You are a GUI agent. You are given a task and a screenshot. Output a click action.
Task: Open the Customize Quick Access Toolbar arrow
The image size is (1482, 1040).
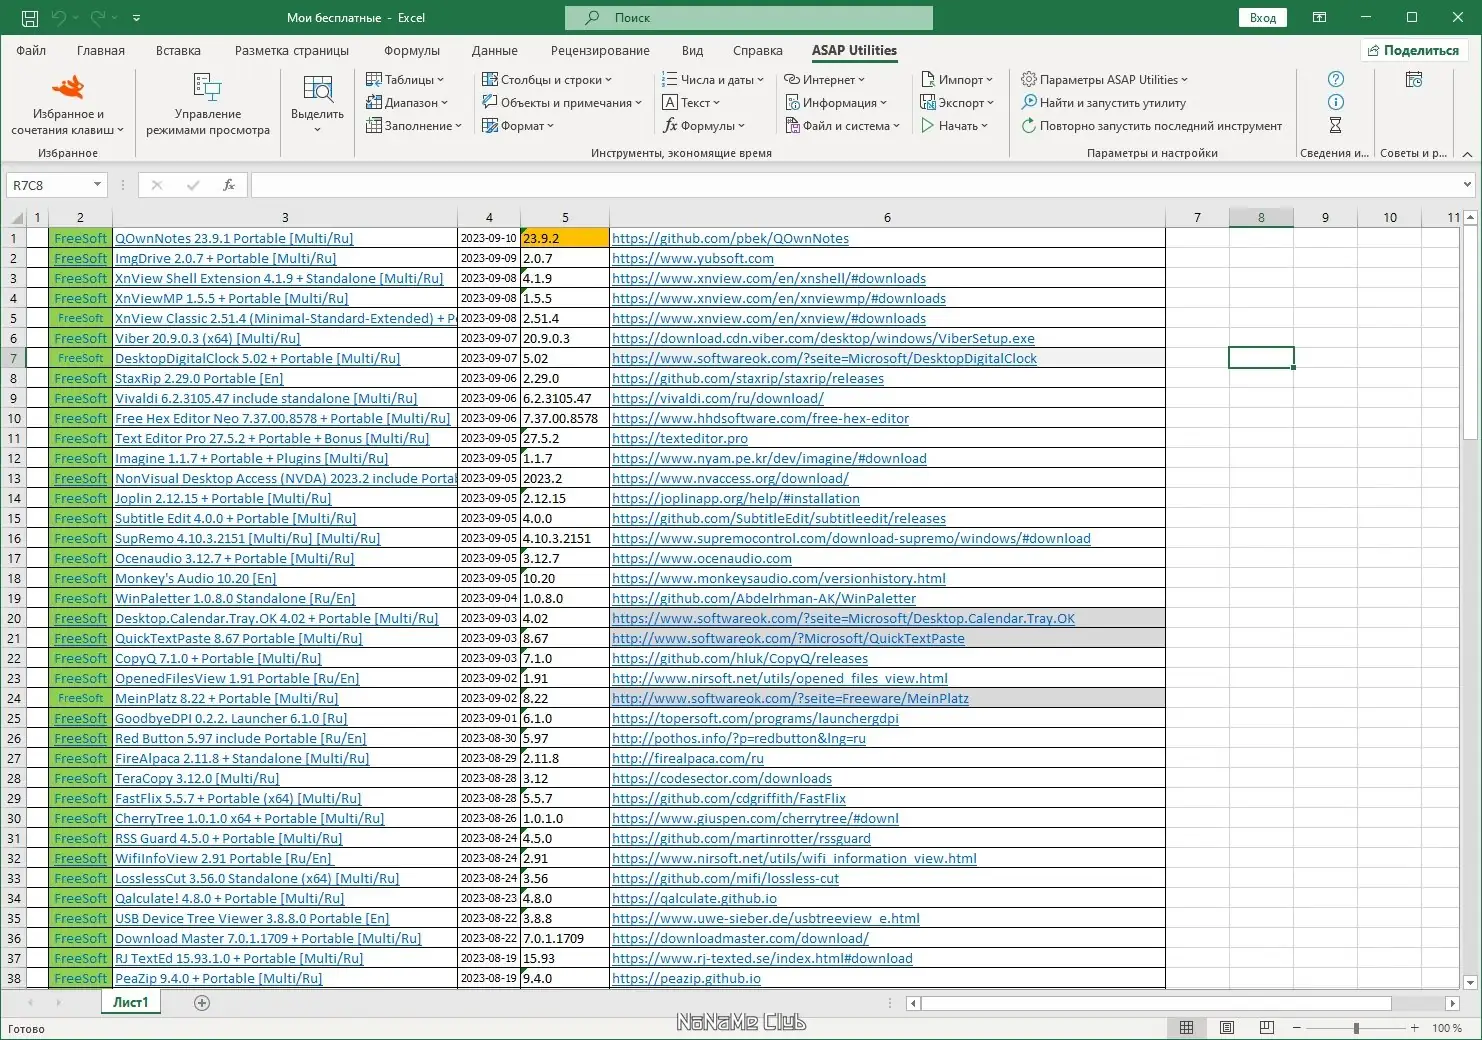pyautogui.click(x=136, y=18)
